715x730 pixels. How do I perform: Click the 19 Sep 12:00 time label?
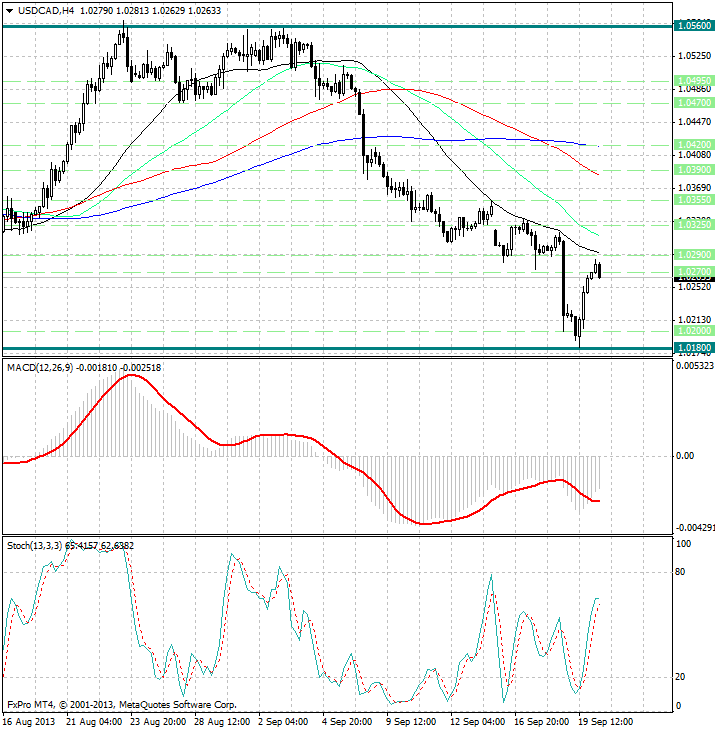click(605, 722)
